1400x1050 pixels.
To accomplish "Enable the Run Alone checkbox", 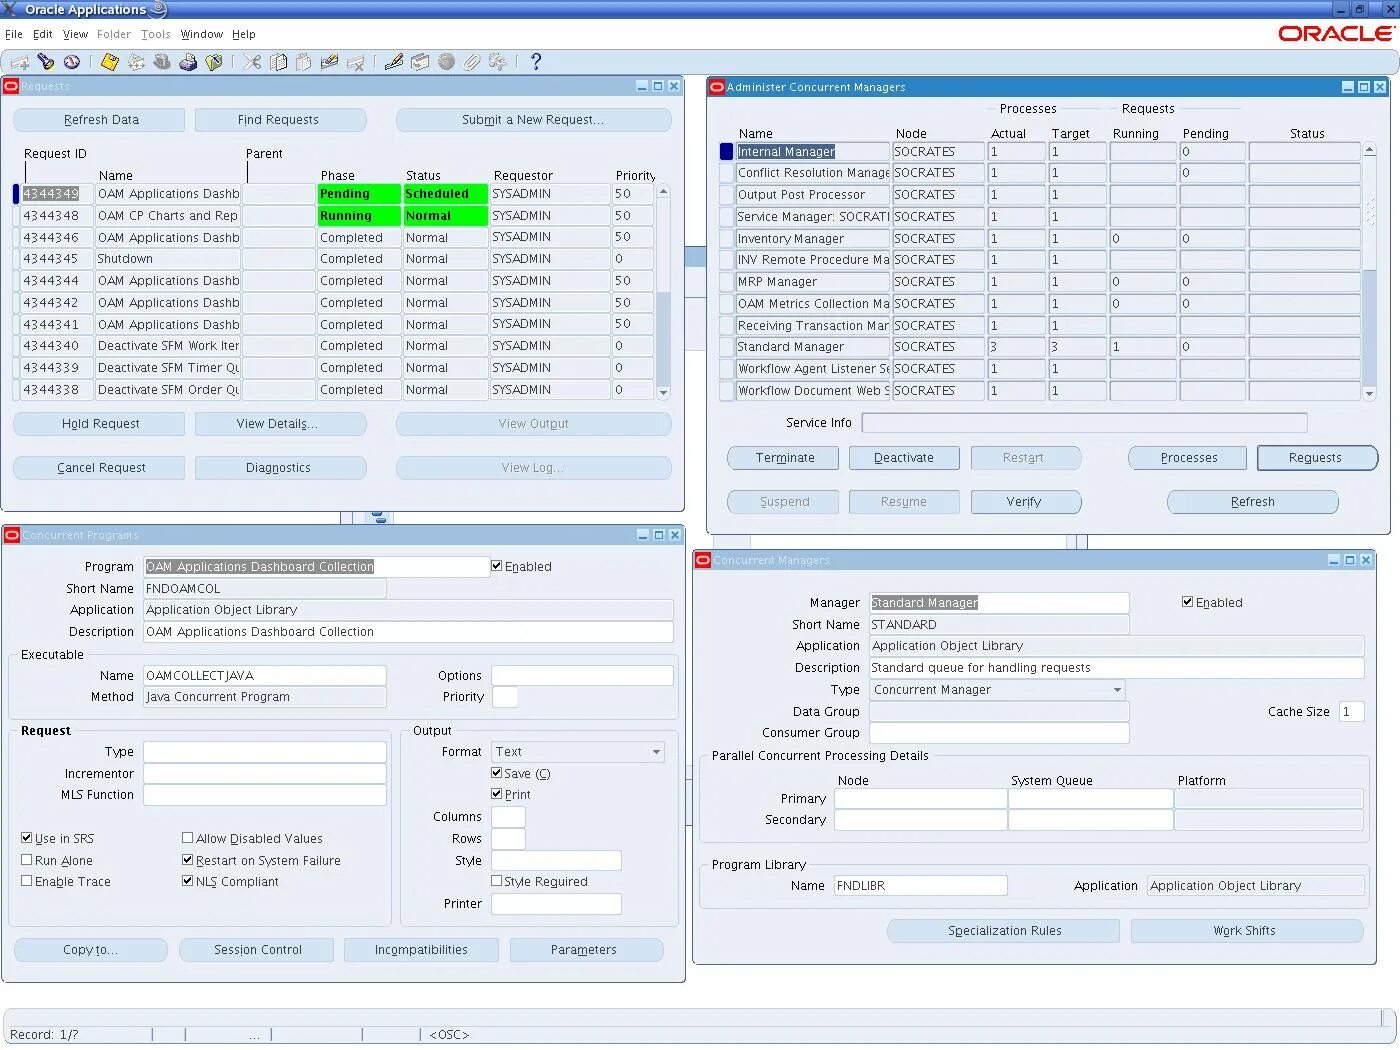I will point(27,860).
